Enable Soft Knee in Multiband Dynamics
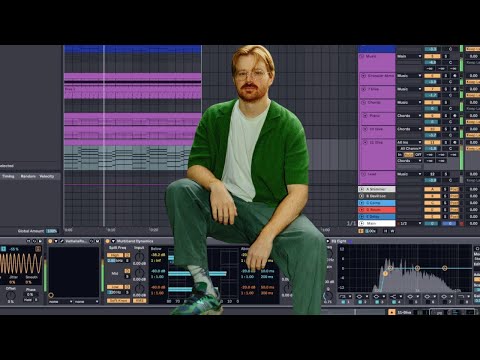Viewport: 480px width, 360px height. pyautogui.click(x=118, y=301)
